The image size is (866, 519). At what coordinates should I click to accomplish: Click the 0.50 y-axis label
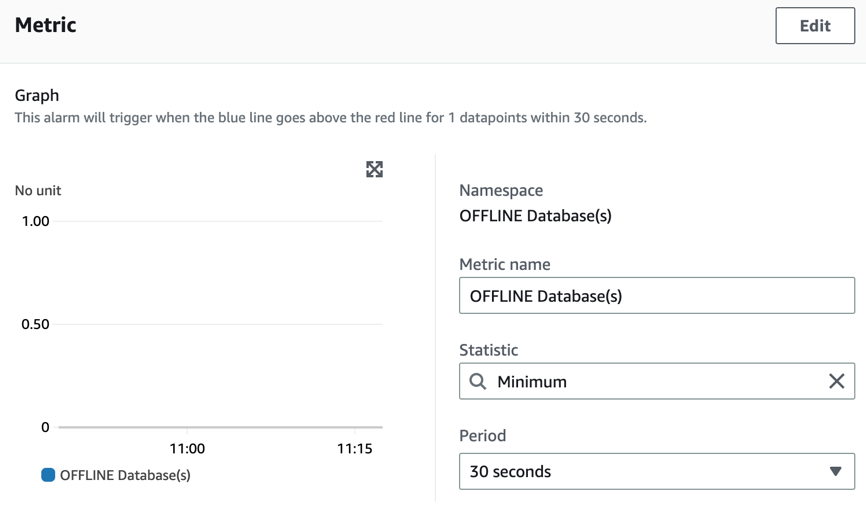[36, 324]
